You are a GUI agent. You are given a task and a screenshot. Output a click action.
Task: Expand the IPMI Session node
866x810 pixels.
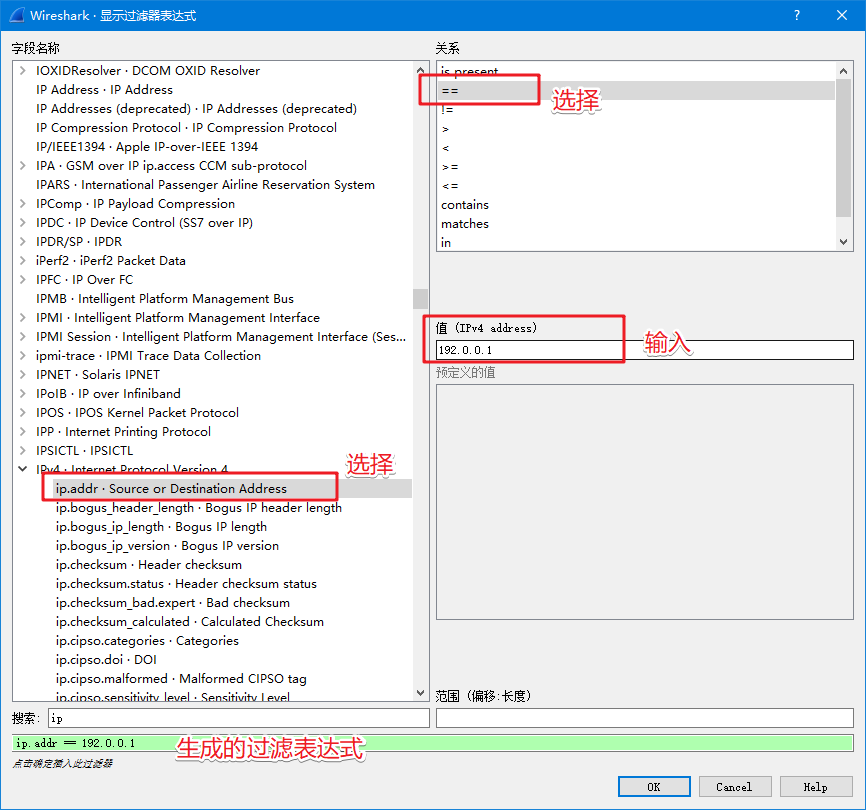[23, 337]
